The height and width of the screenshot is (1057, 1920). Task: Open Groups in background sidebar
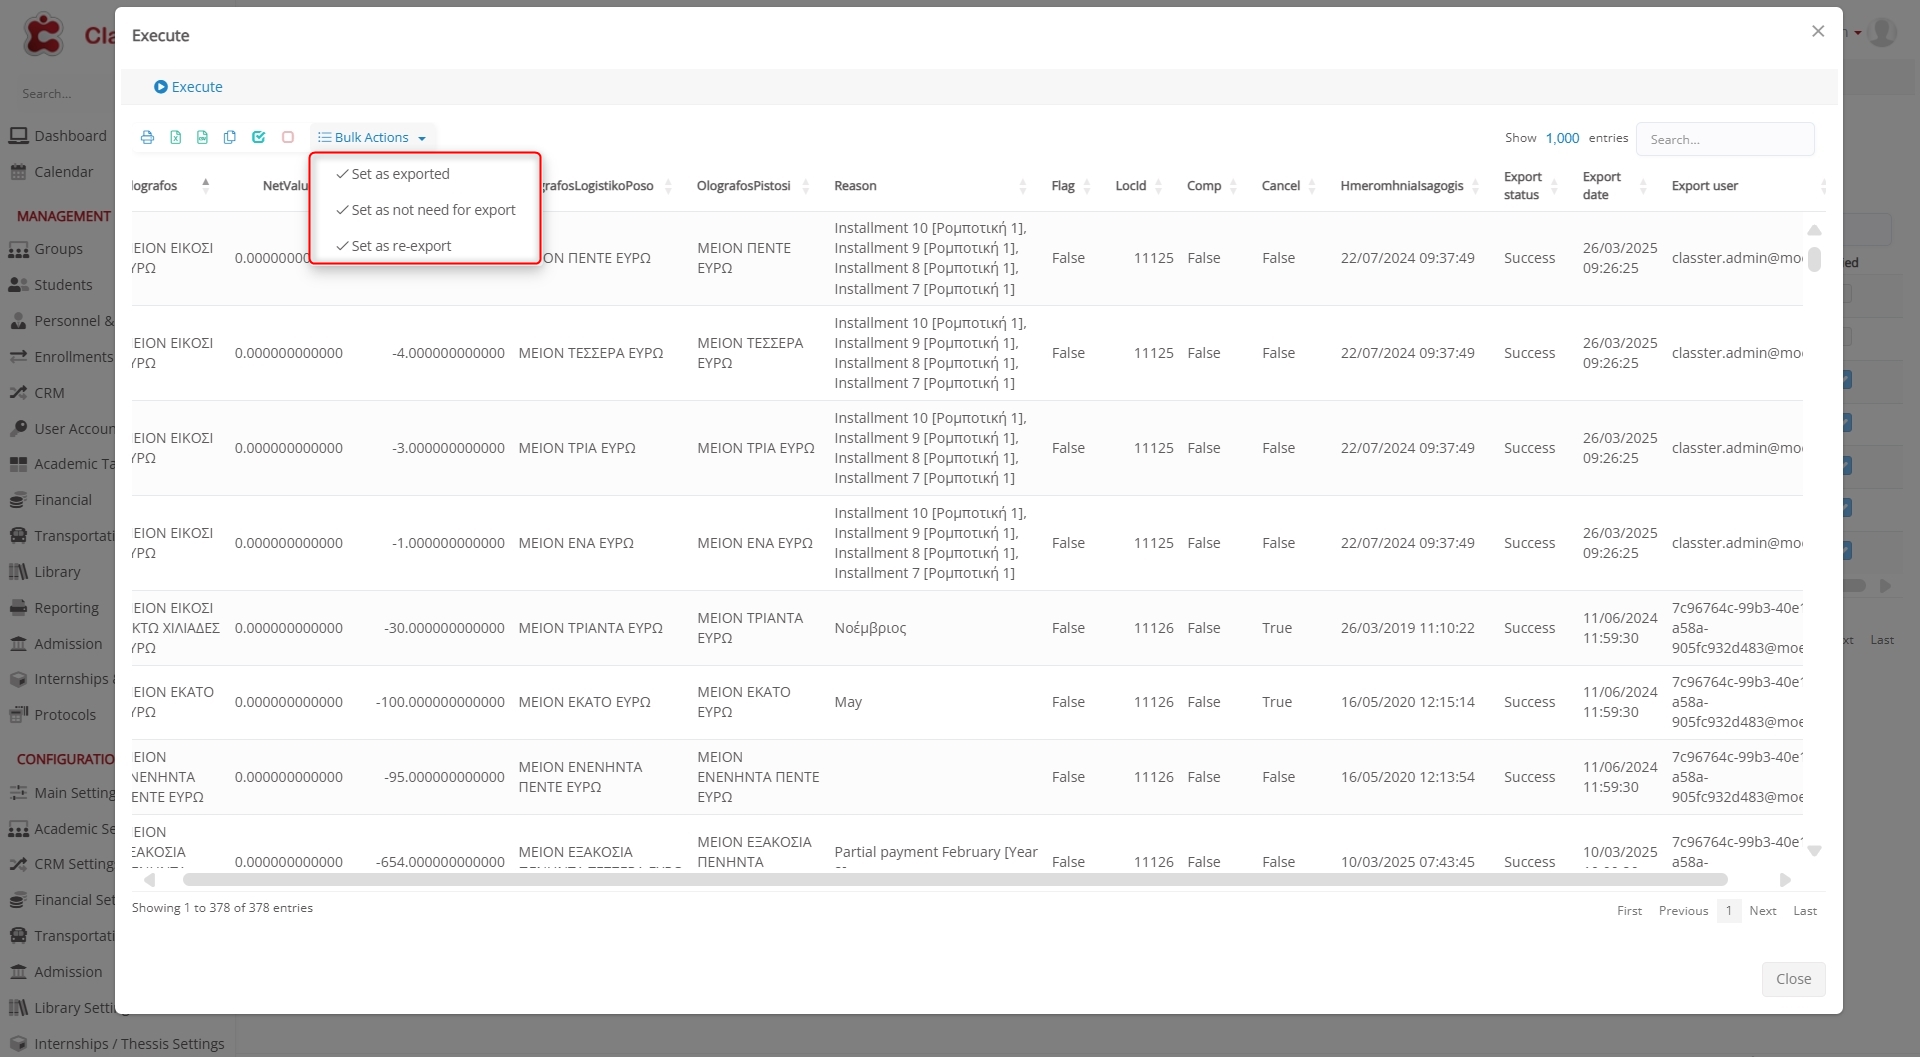click(x=46, y=249)
